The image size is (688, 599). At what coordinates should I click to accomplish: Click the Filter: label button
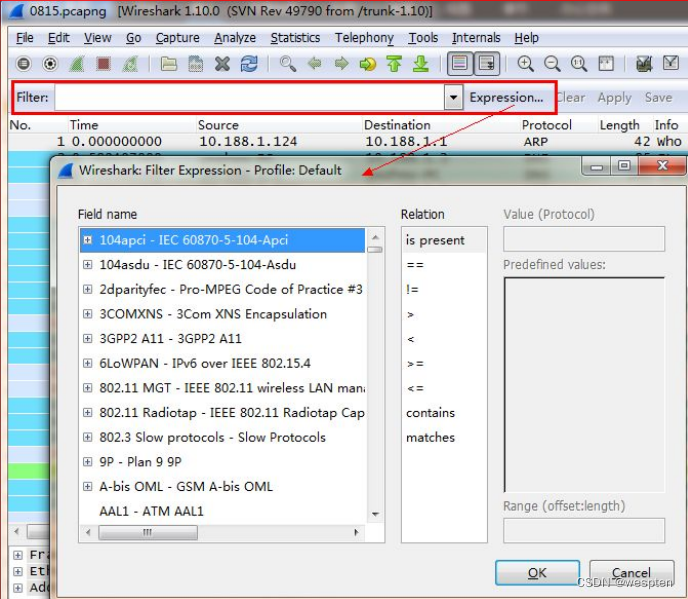pyautogui.click(x=32, y=97)
